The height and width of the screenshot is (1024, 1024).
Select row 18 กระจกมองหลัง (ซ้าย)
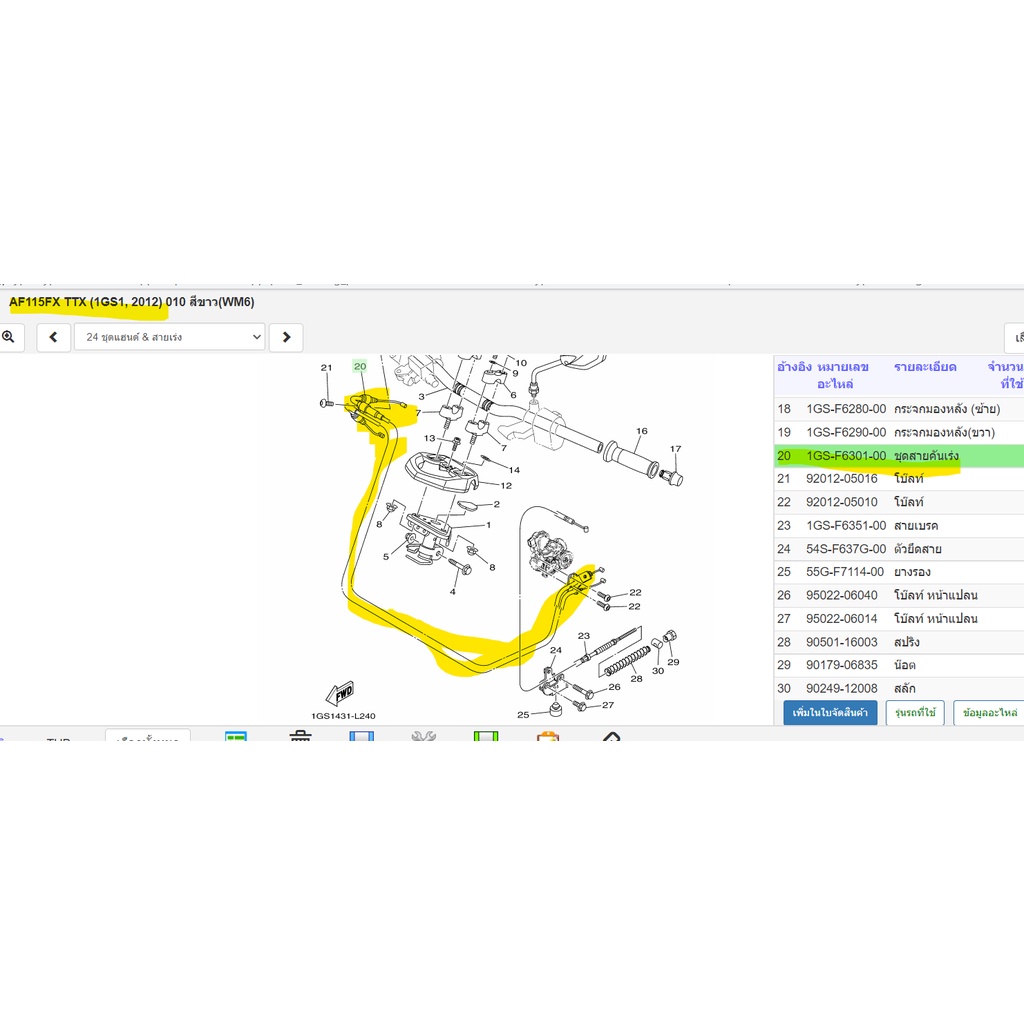coord(899,409)
